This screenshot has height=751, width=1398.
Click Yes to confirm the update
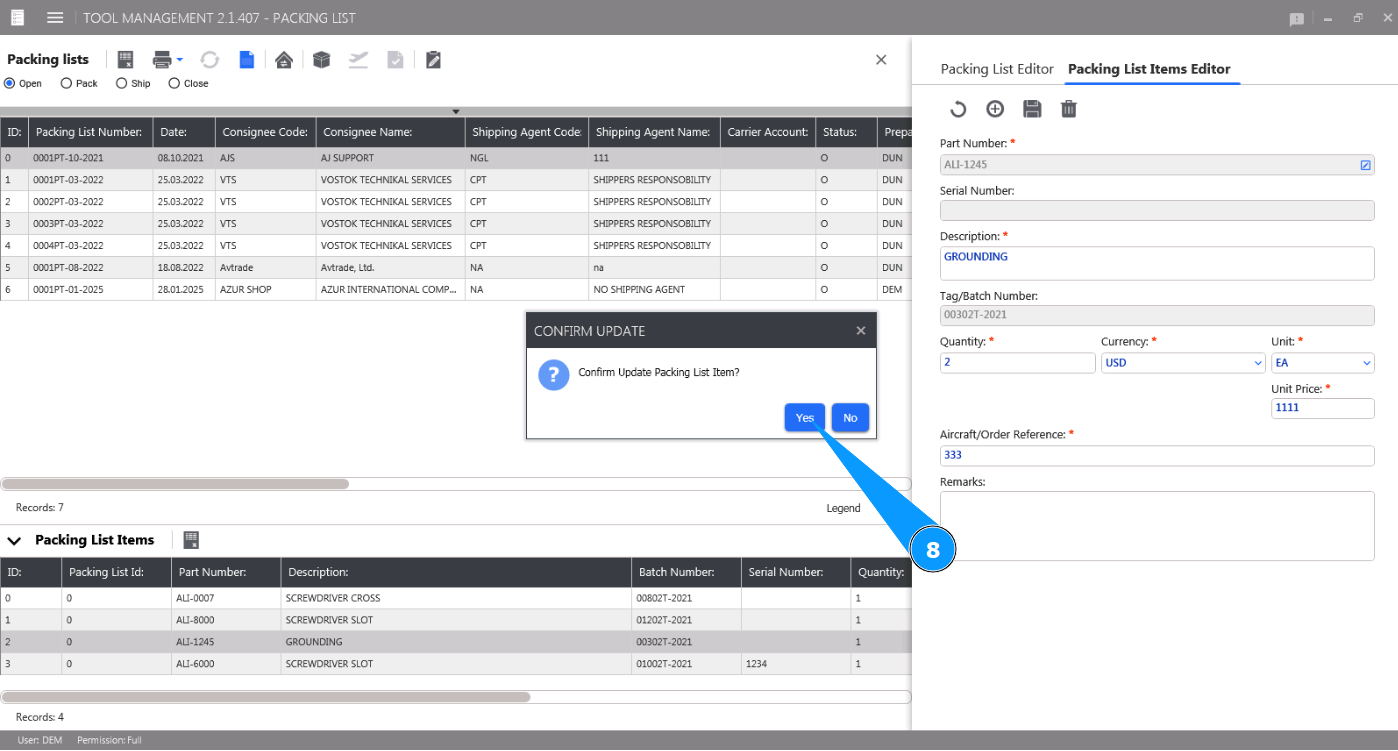click(x=804, y=418)
